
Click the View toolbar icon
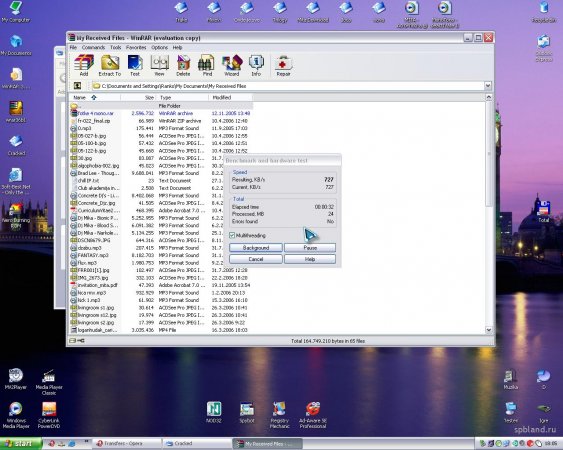[x=159, y=65]
